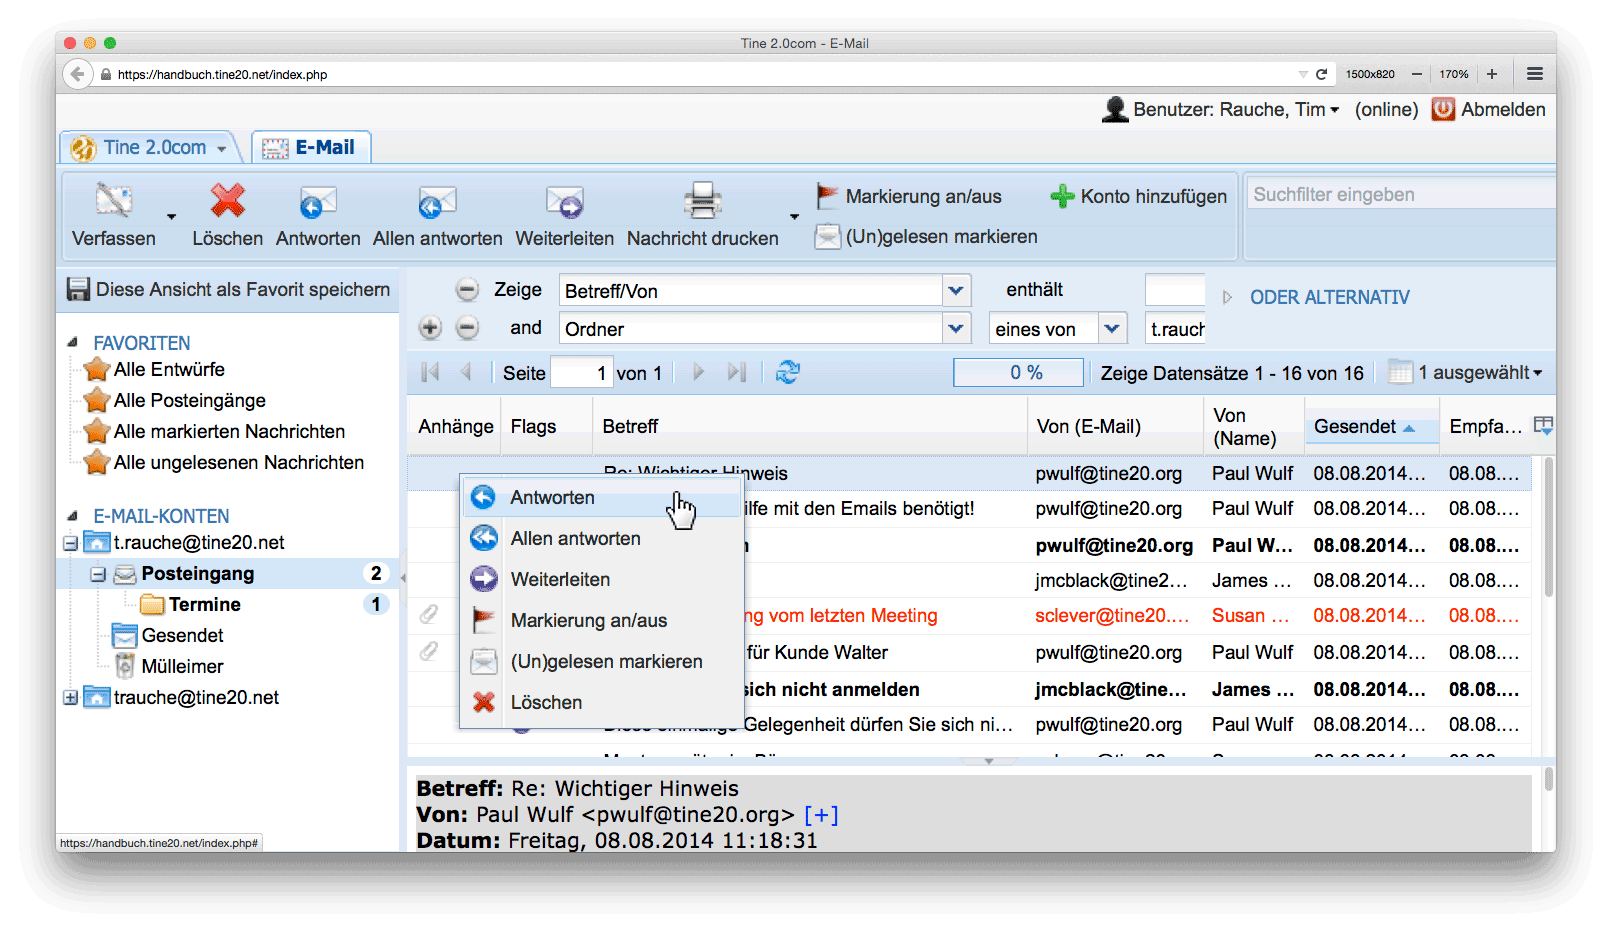Open the '1 ausgewählt' selection dropdown

pos(1466,373)
